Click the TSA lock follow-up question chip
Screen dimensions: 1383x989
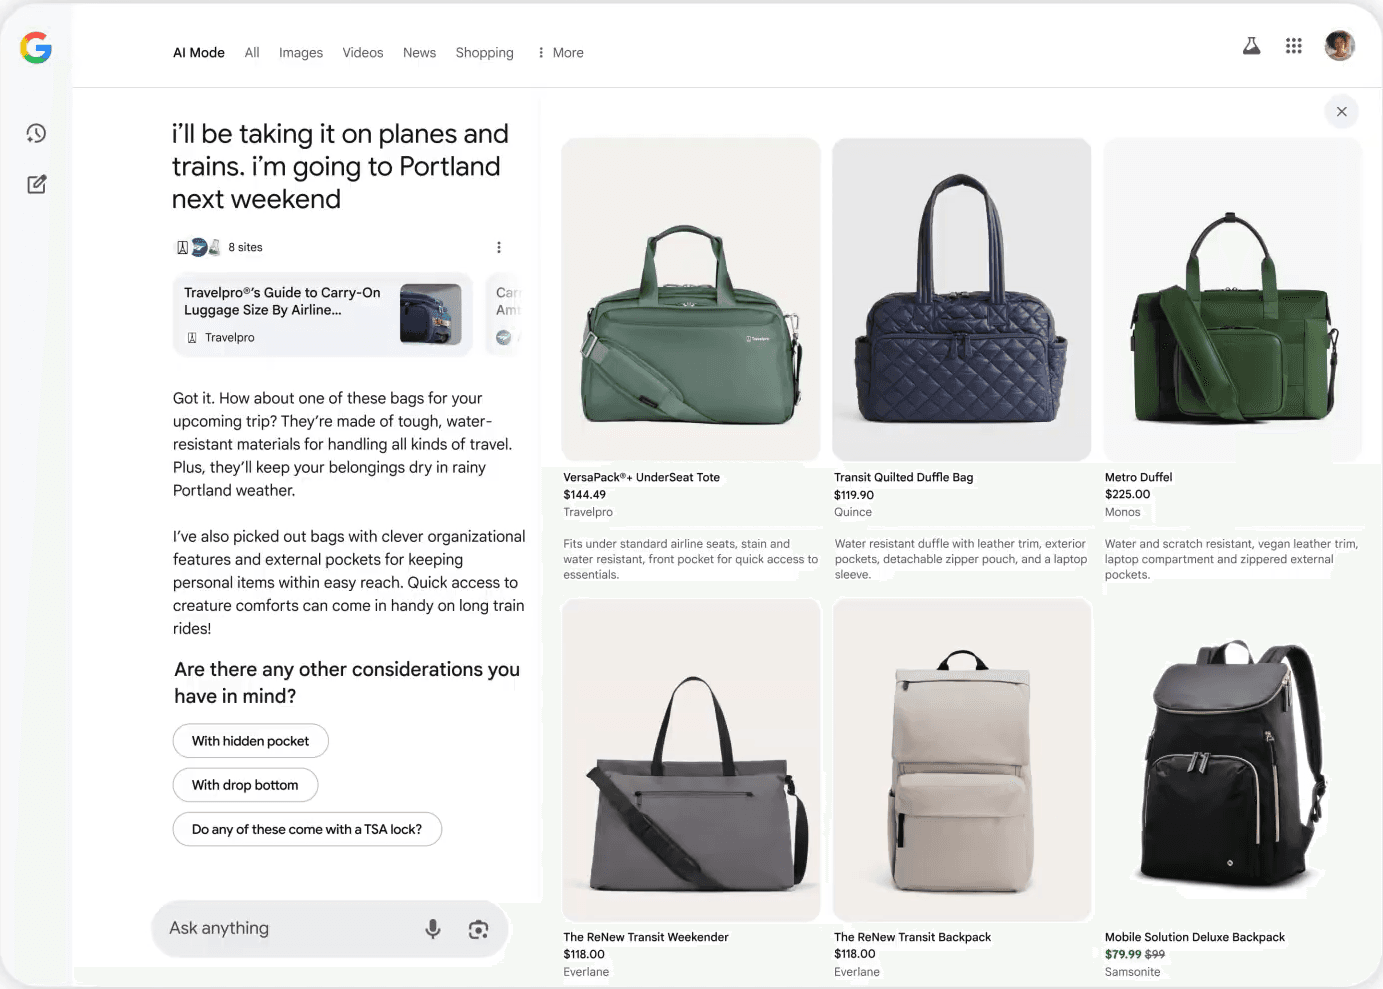click(x=307, y=829)
